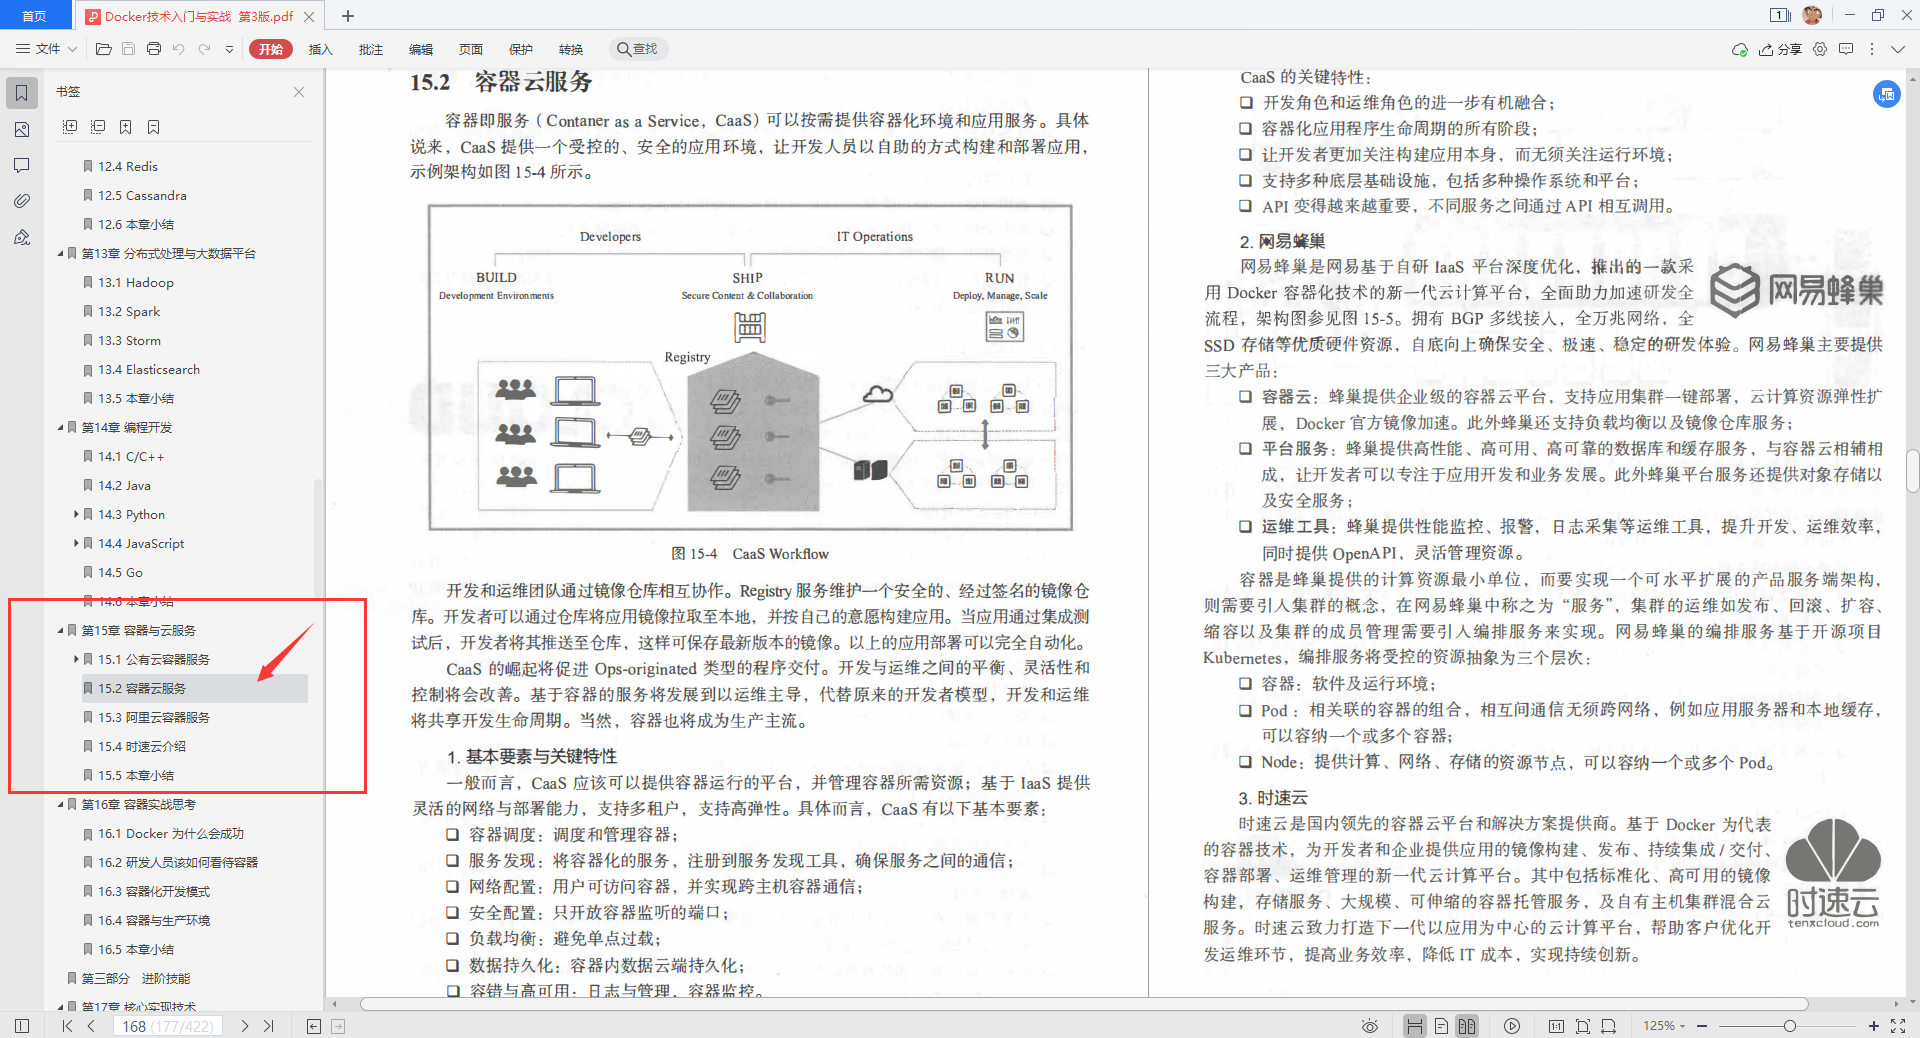This screenshot has height=1038, width=1920.
Task: Switch to two-page view
Action: point(1467,1026)
